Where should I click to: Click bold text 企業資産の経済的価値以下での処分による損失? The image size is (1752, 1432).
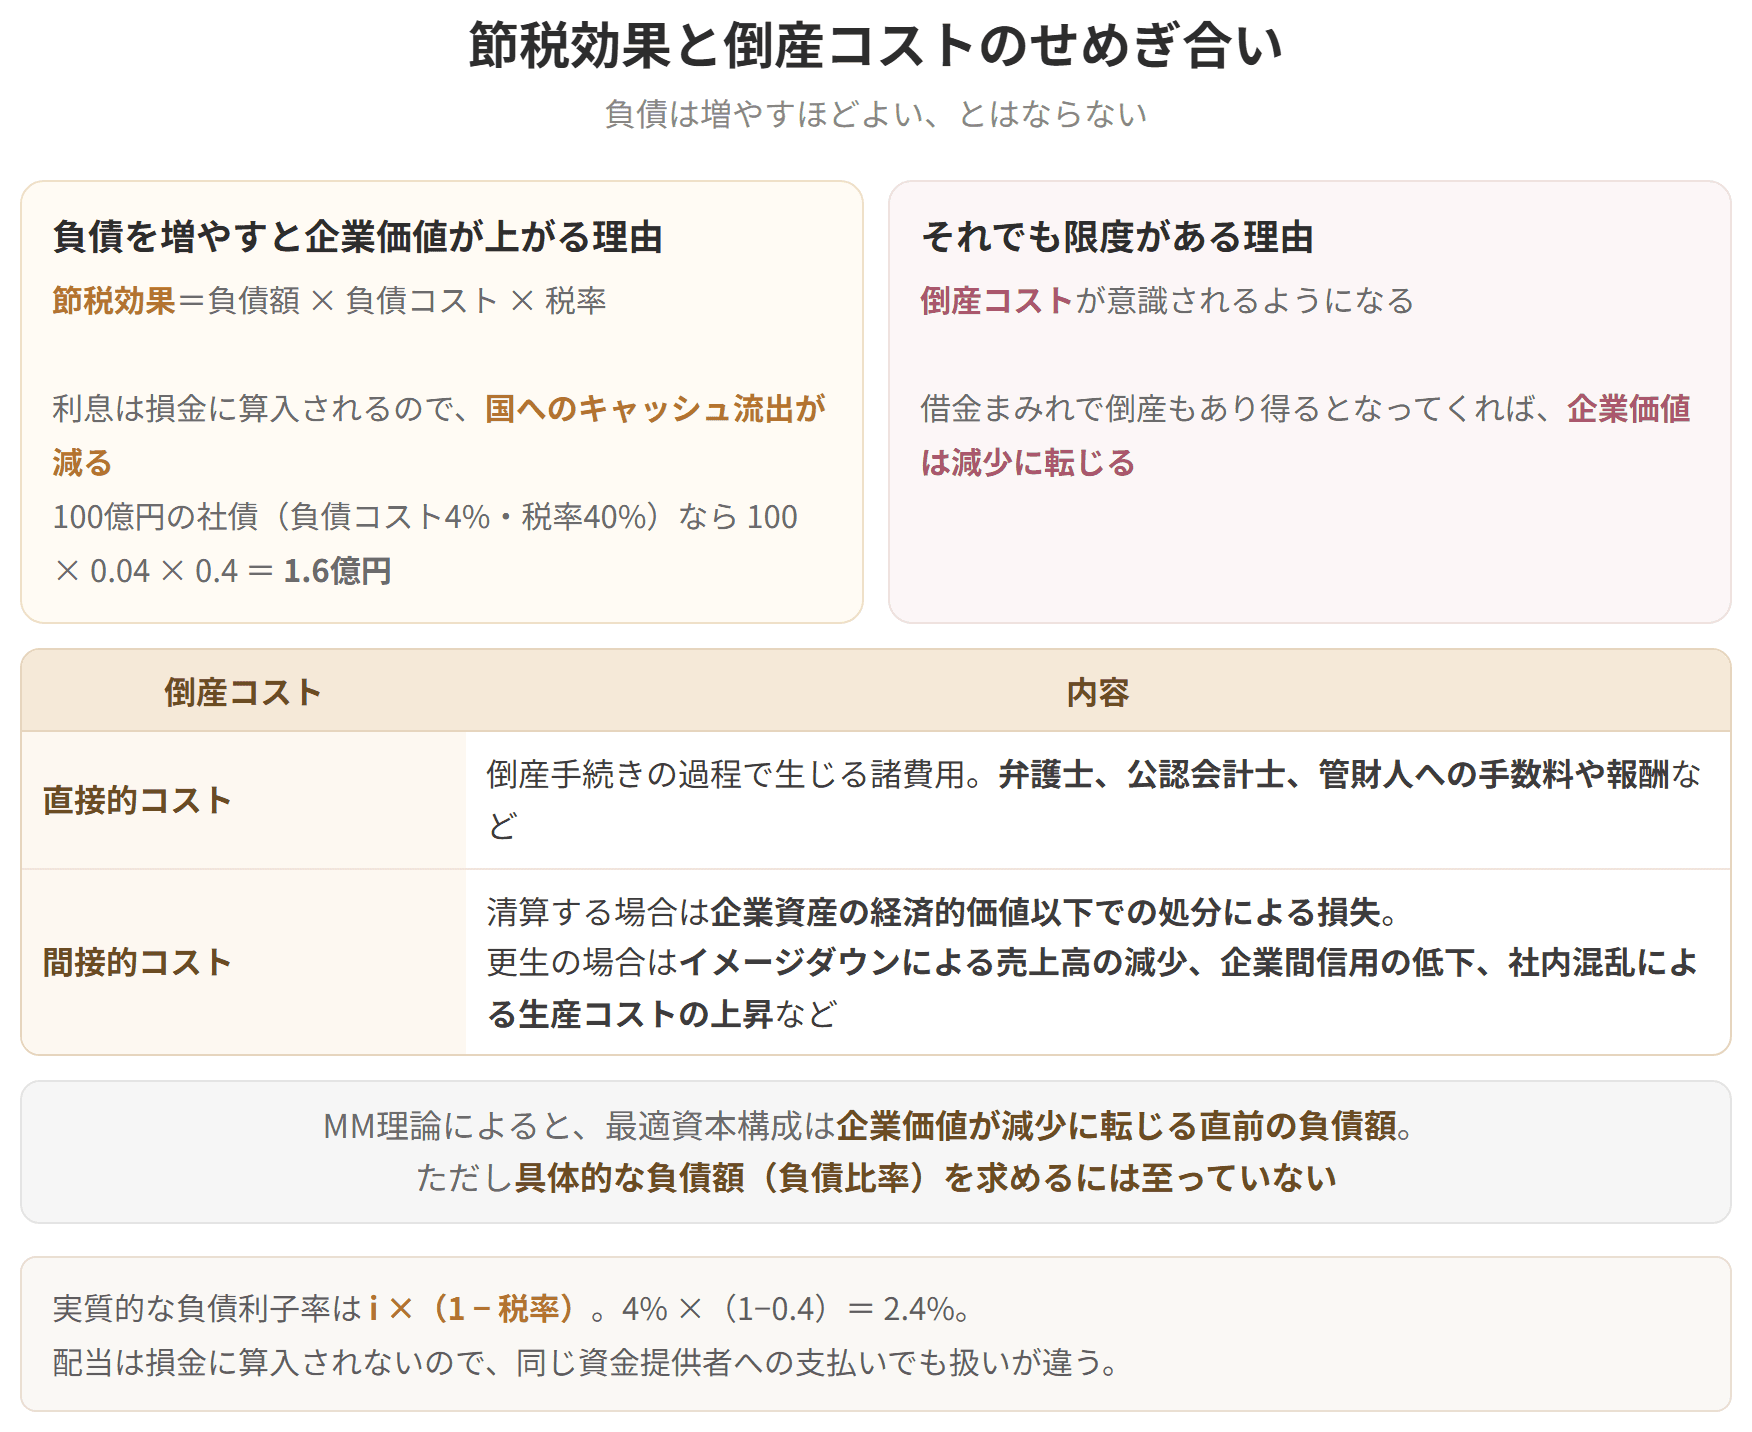[x=1046, y=912]
